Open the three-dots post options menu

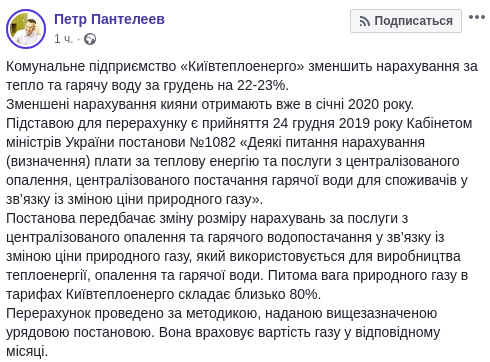point(477,17)
